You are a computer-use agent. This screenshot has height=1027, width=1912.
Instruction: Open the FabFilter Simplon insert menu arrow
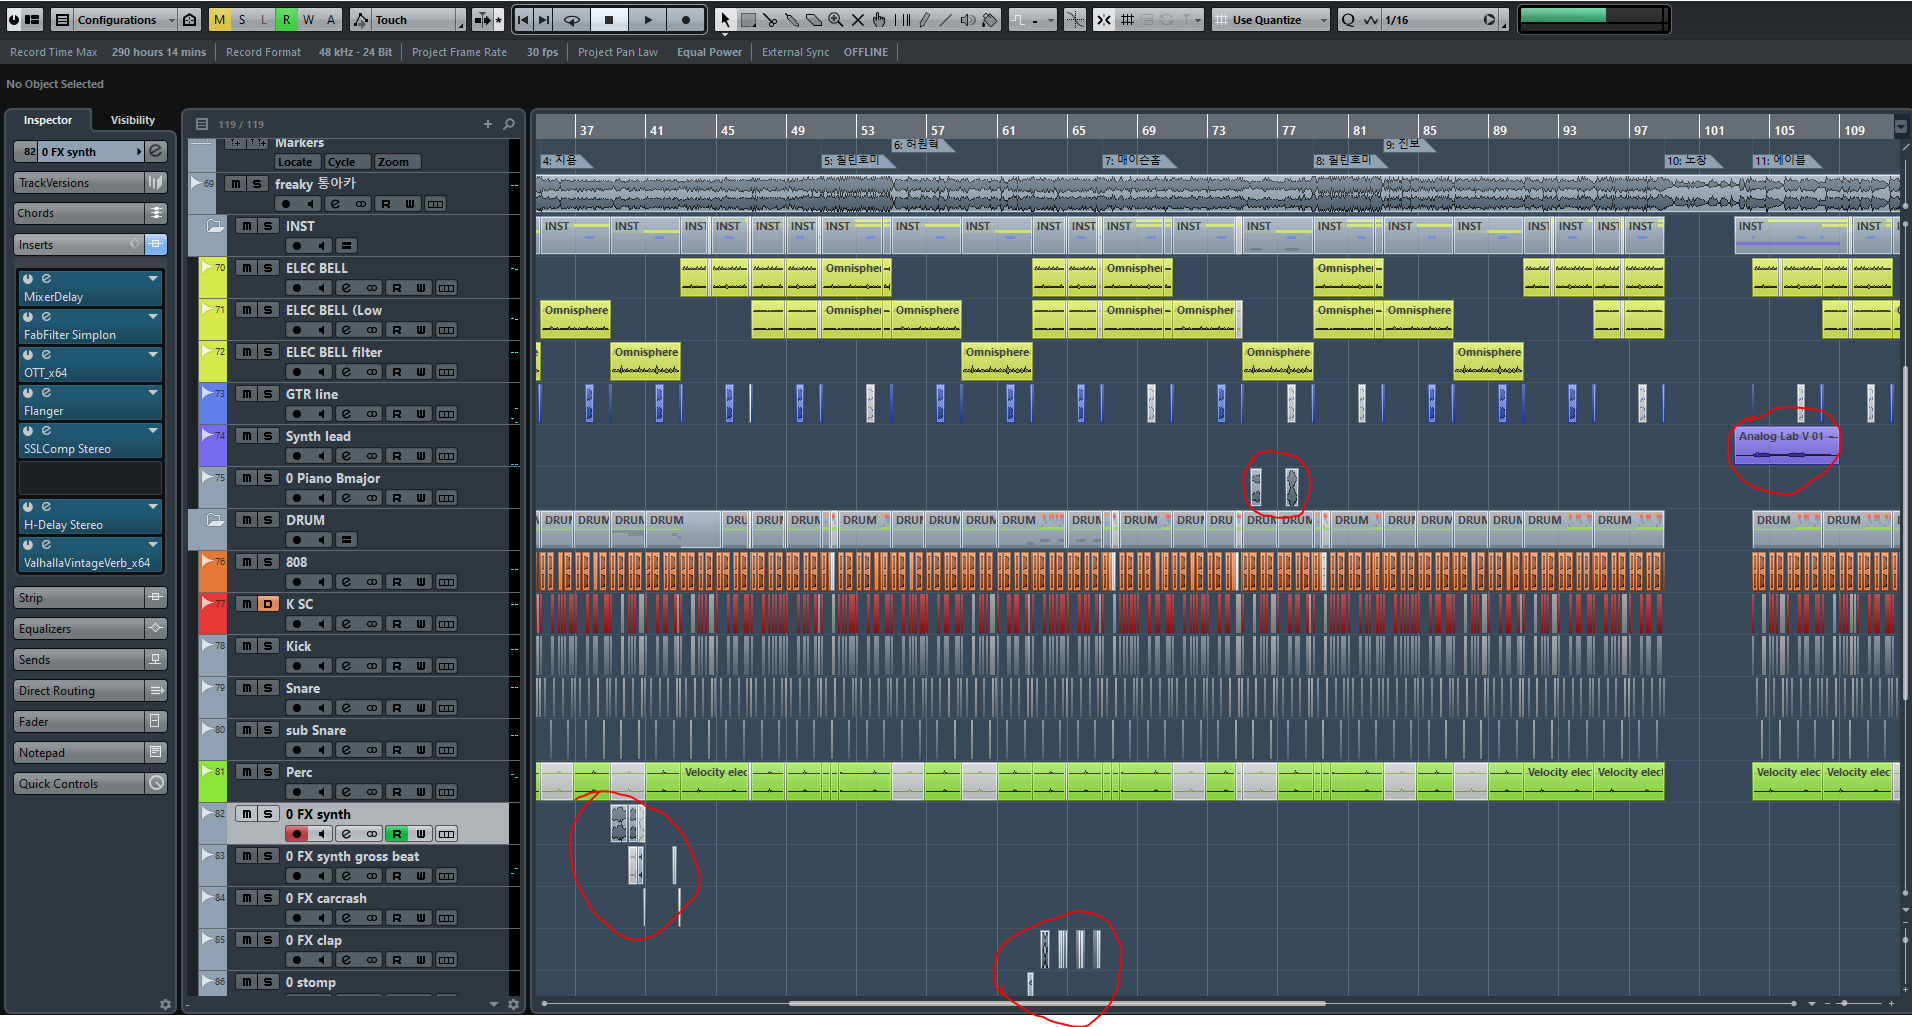point(153,317)
